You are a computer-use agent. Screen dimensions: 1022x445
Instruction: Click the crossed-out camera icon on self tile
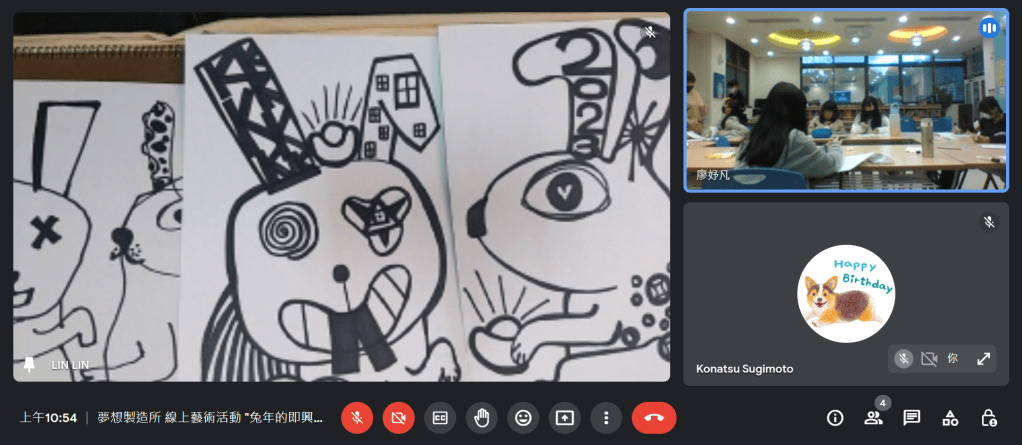[929, 358]
